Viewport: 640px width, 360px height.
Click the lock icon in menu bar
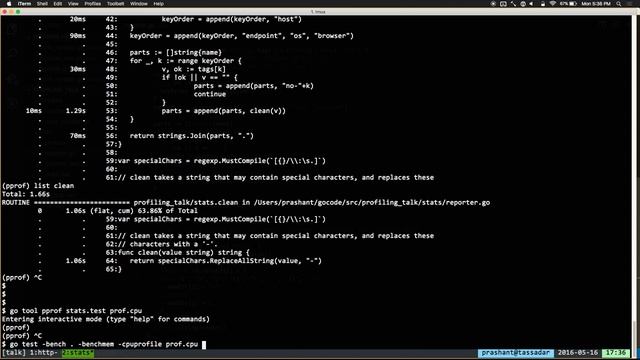click(542, 4)
